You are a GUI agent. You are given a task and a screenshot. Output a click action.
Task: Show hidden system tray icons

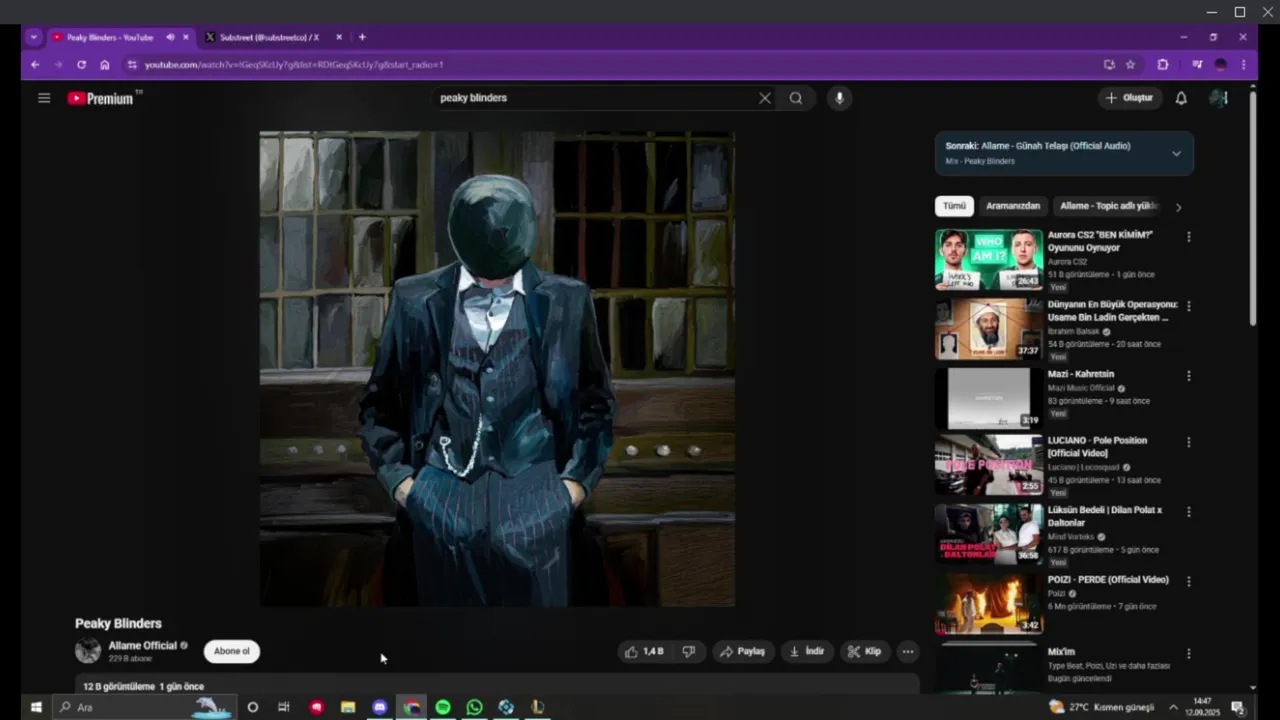coord(1174,707)
